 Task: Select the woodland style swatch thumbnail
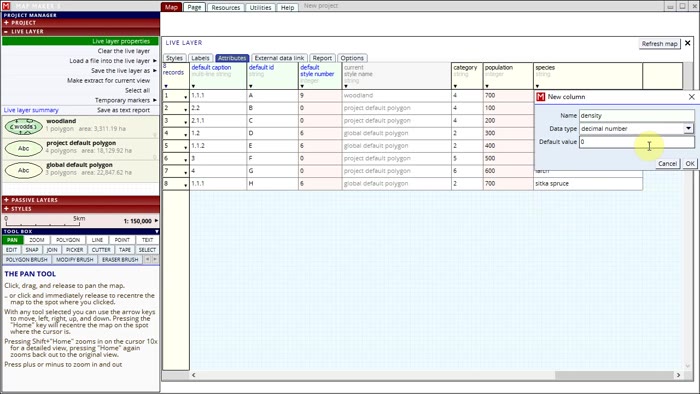click(x=24, y=127)
